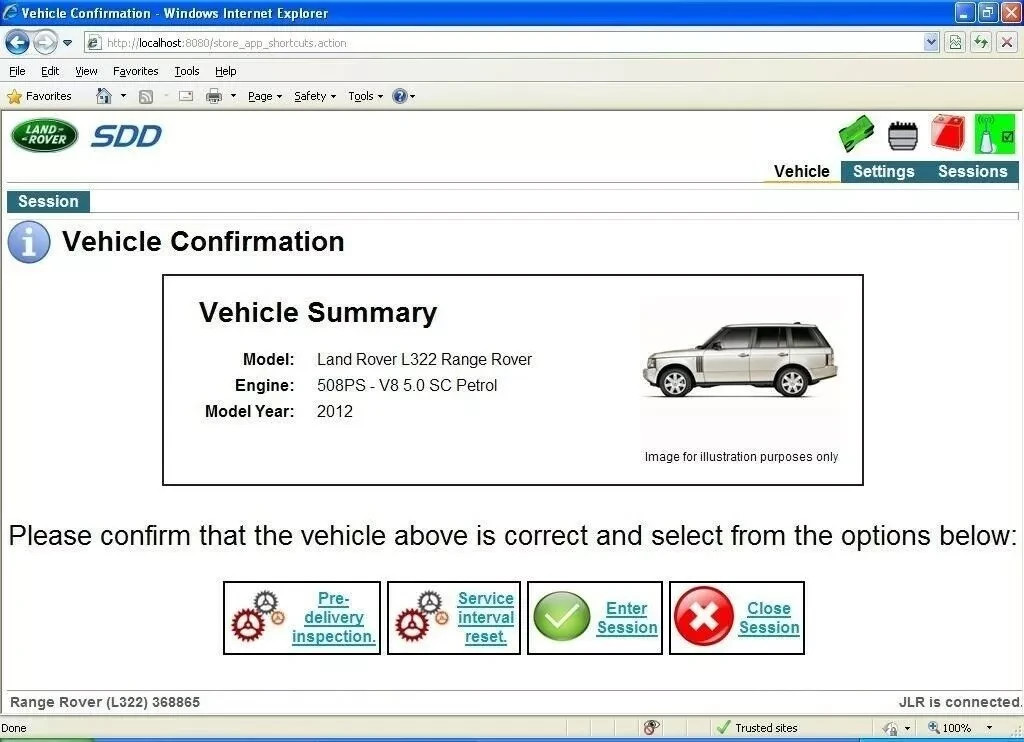Click the Land Rover logo
This screenshot has height=742, width=1024.
(44, 135)
